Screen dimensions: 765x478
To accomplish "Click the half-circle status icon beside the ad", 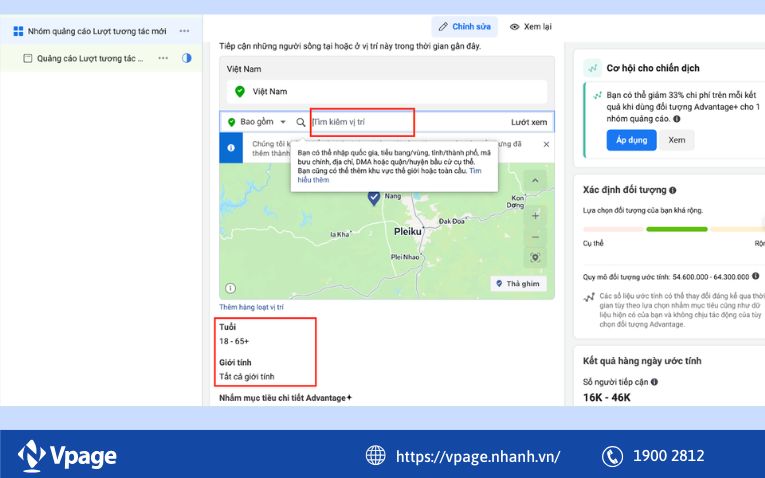I will pyautogui.click(x=186, y=58).
